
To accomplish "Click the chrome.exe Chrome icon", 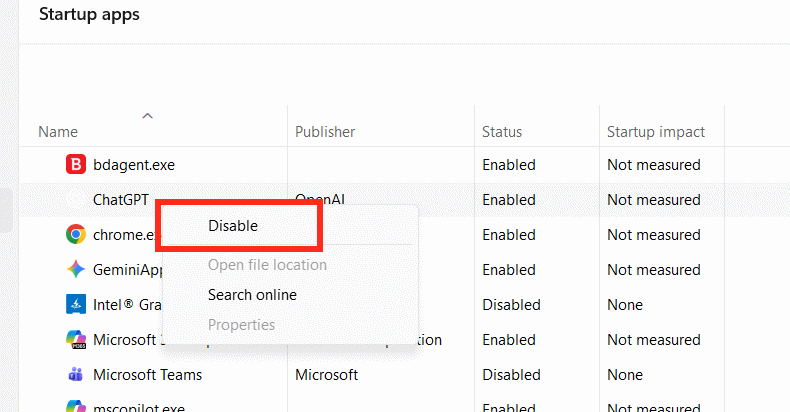I will pos(76,235).
